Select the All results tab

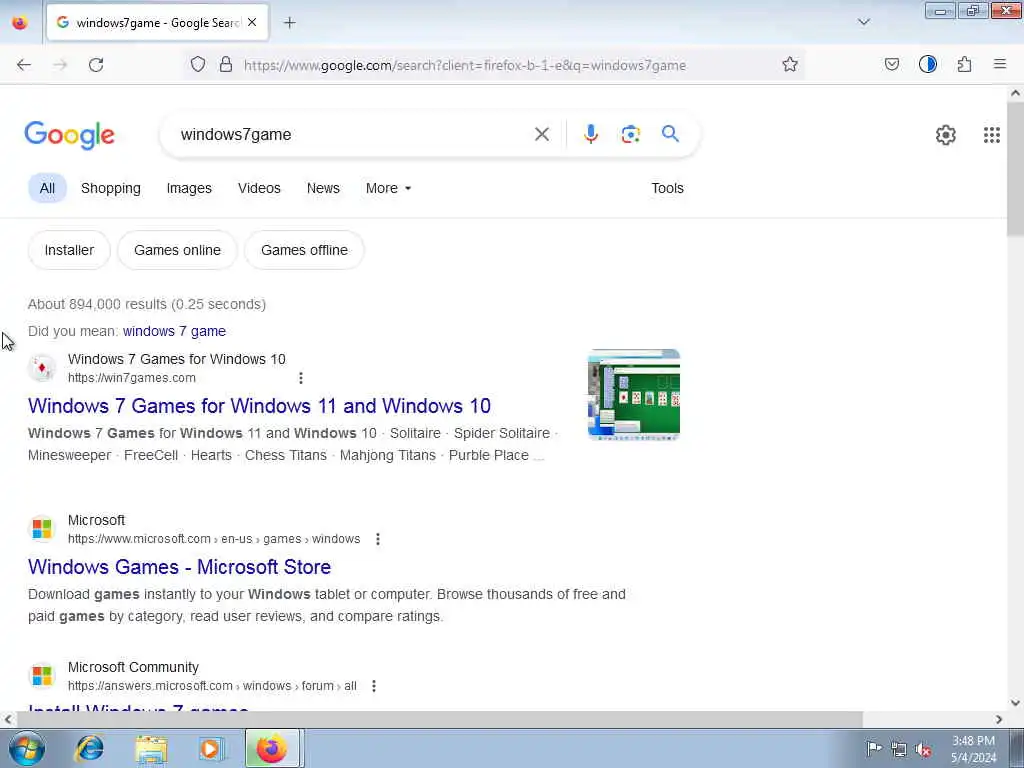47,188
